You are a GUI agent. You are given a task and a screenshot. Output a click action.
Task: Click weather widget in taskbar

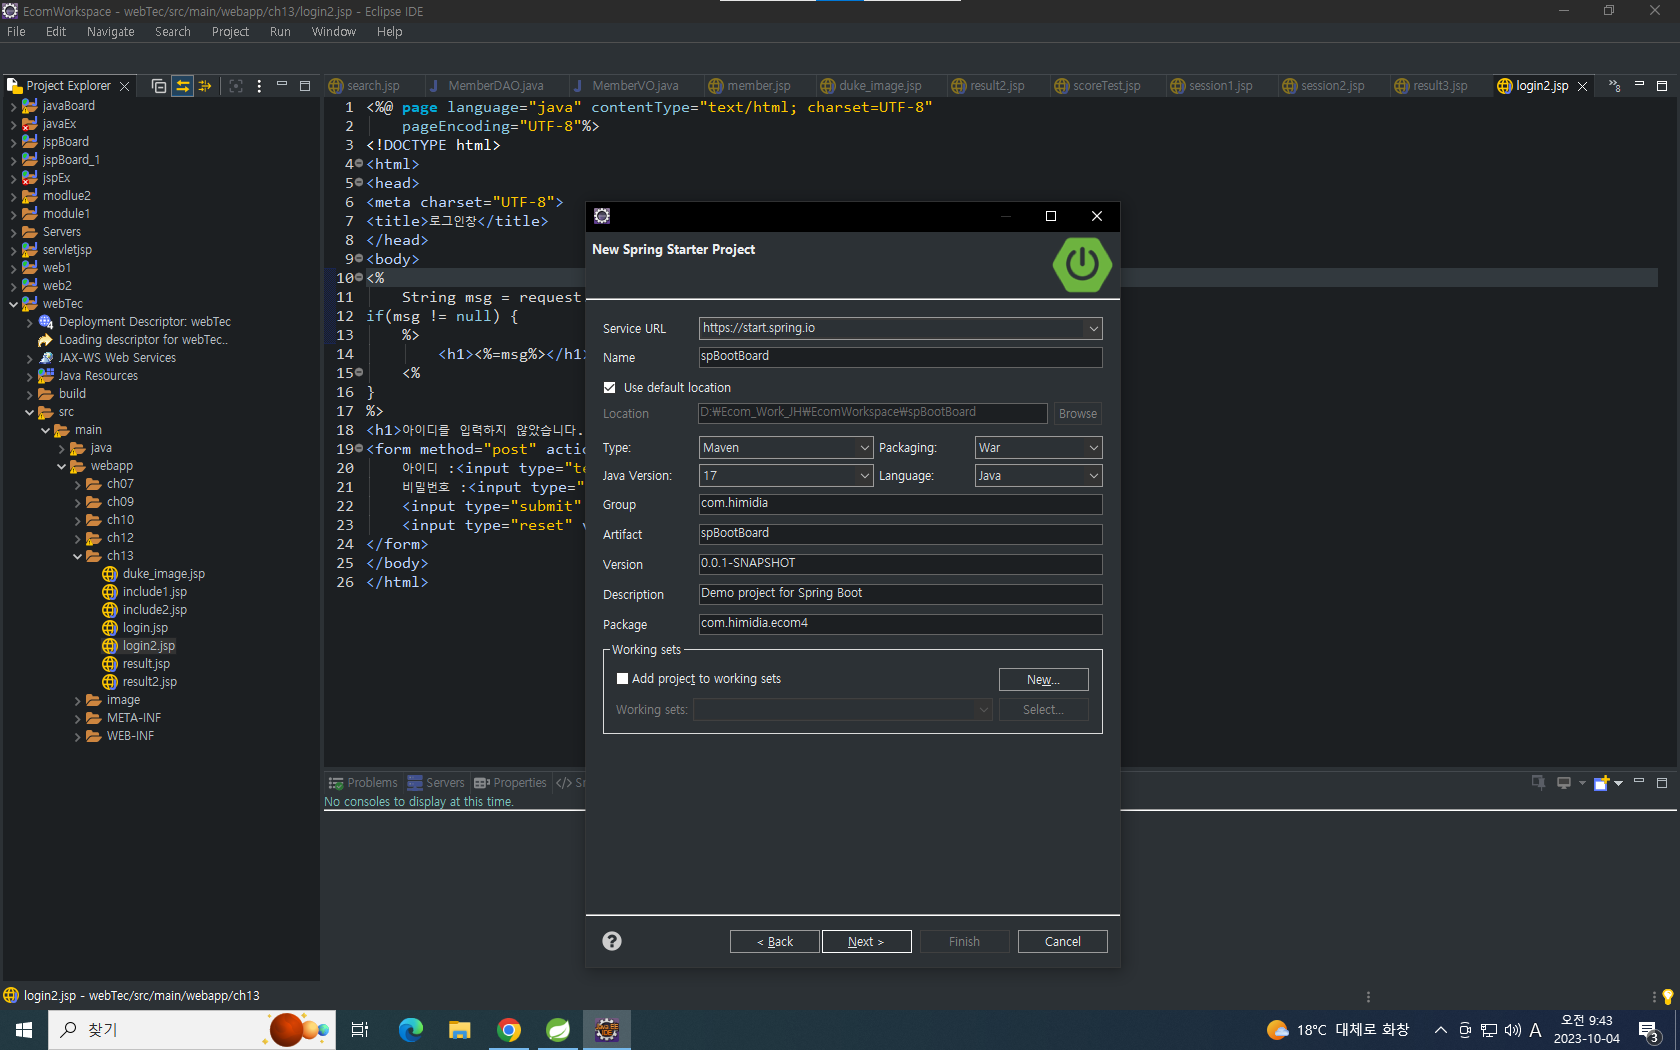1337,1030
